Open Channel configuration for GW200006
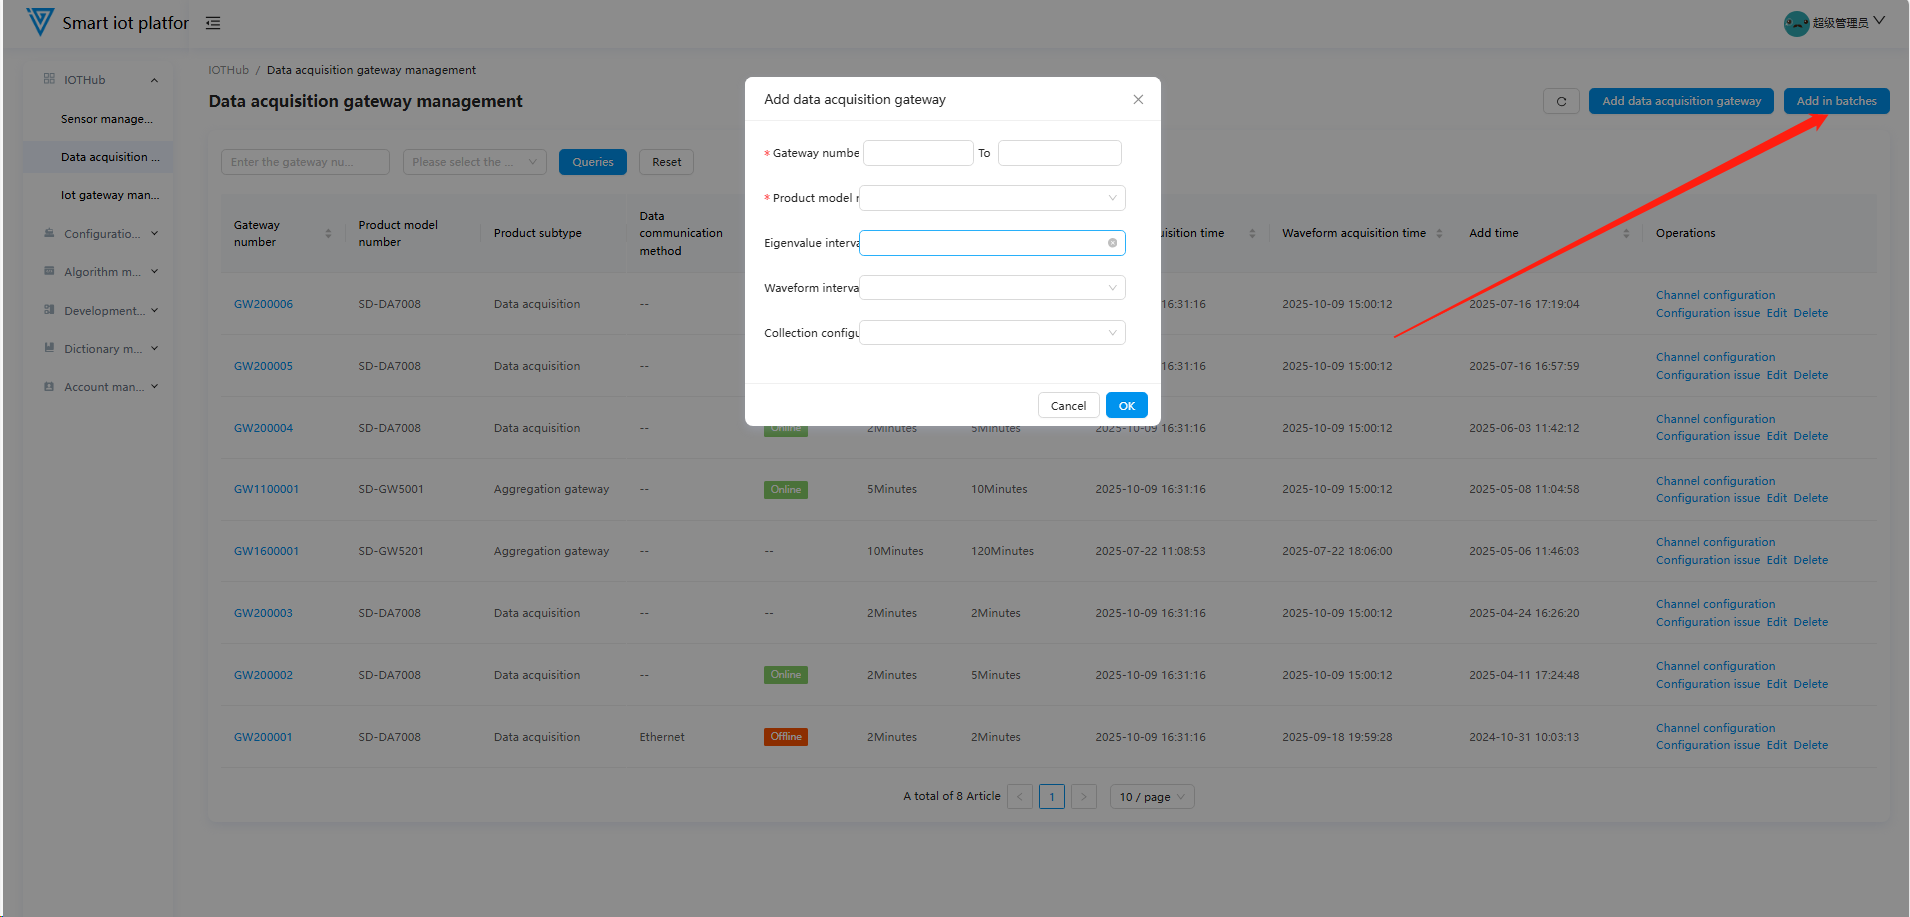Viewport: 1910px width, 917px height. [x=1715, y=295]
